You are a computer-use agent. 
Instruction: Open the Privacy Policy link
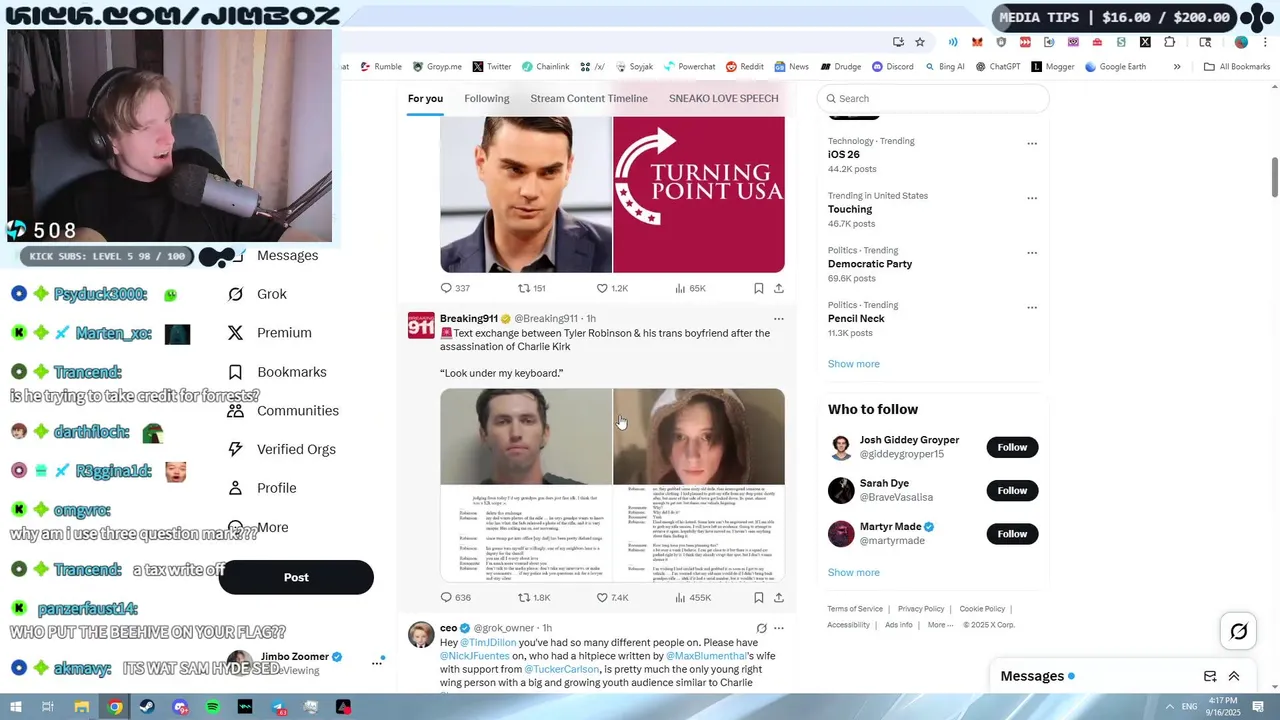pyautogui.click(x=921, y=609)
